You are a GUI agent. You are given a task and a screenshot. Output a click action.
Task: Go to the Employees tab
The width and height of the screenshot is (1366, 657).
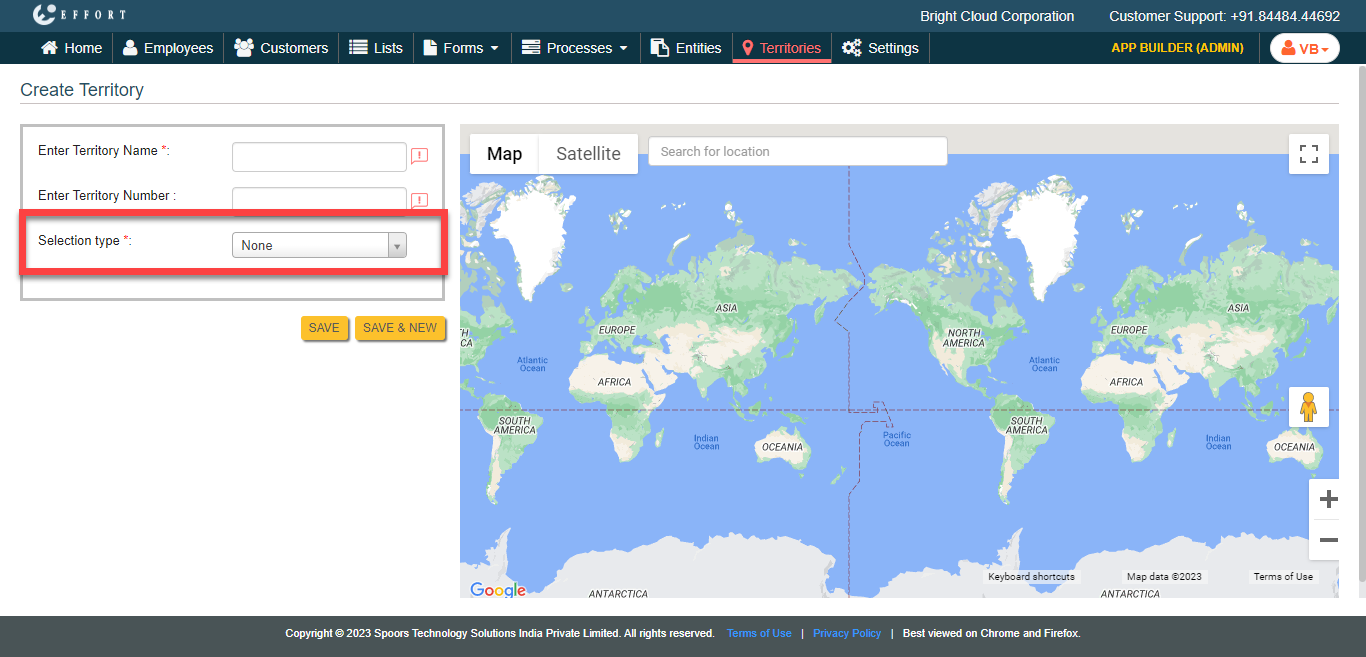point(168,48)
